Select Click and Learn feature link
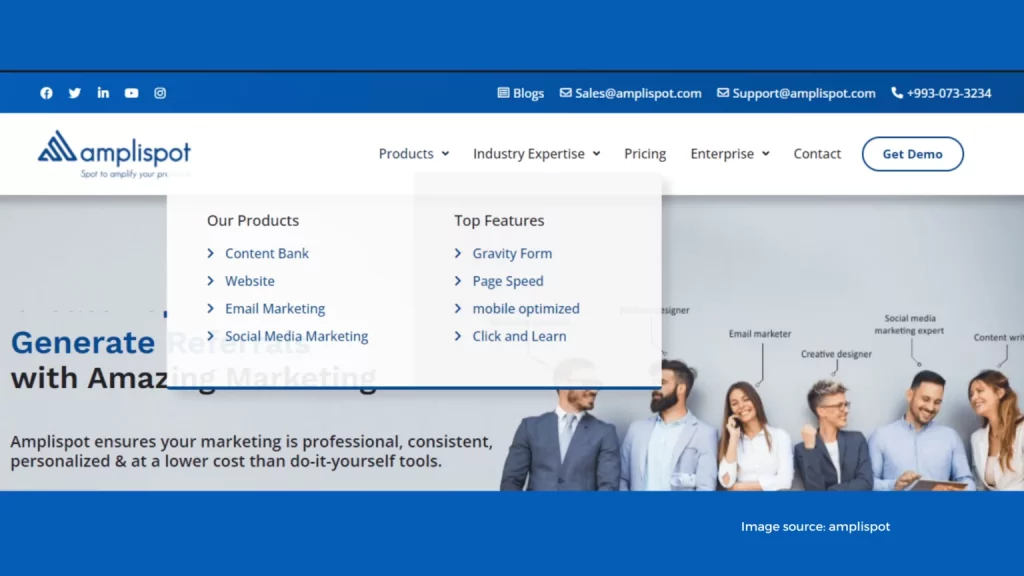The width and height of the screenshot is (1024, 576). click(519, 336)
